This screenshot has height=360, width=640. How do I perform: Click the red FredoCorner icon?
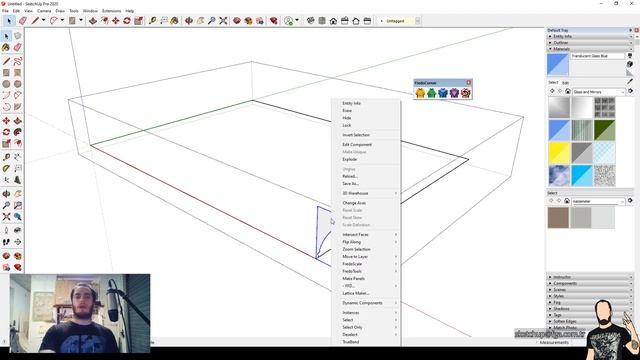click(466, 93)
